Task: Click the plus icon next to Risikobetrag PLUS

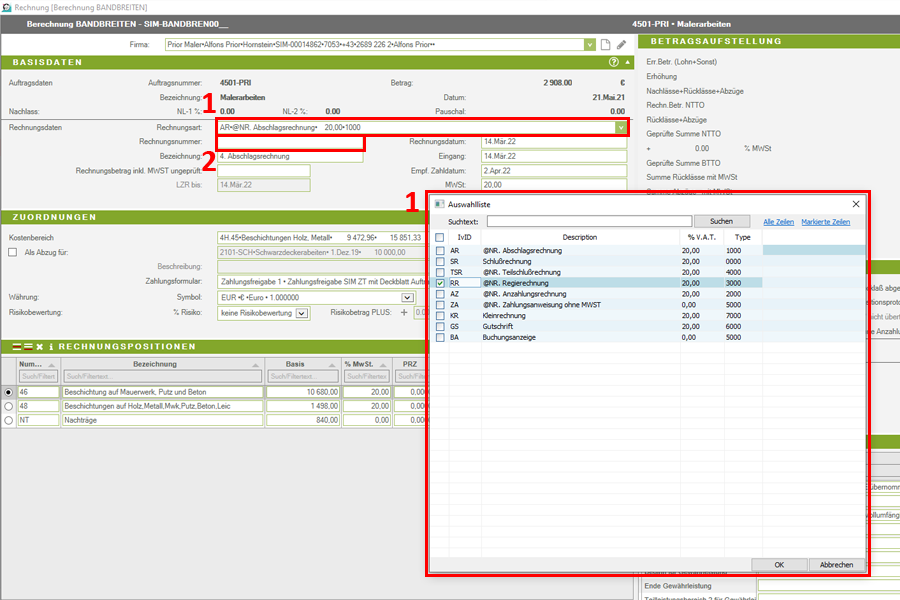Action: (405, 313)
